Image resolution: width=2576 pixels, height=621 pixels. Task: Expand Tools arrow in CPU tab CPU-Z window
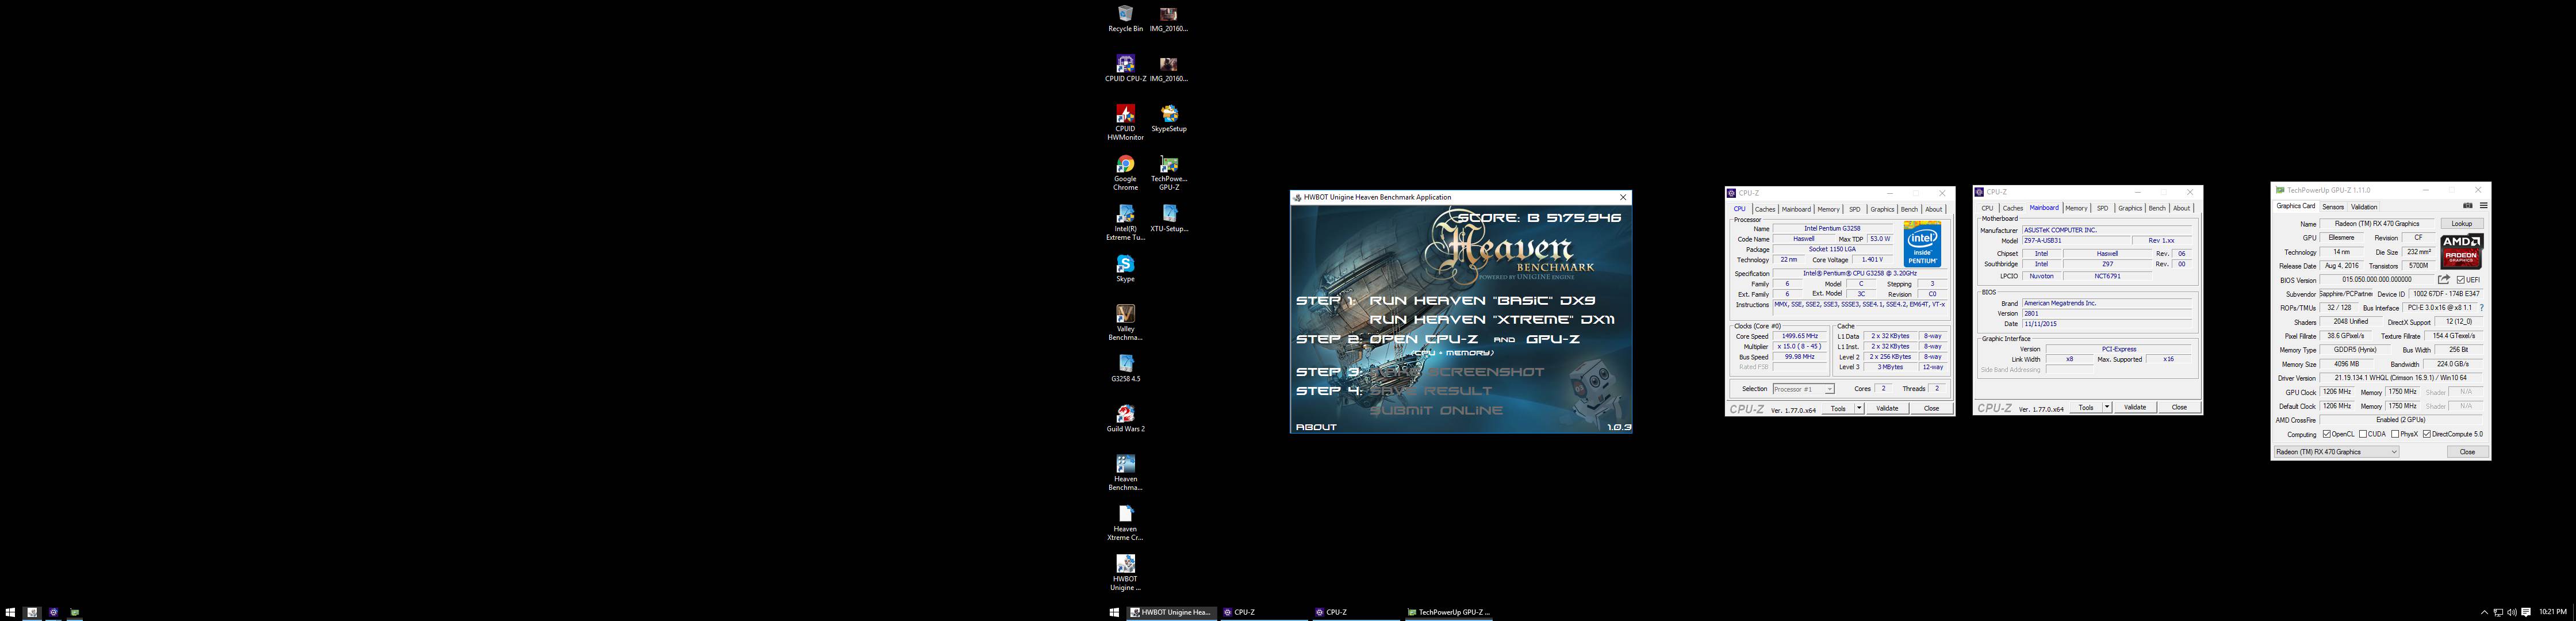[1859, 408]
